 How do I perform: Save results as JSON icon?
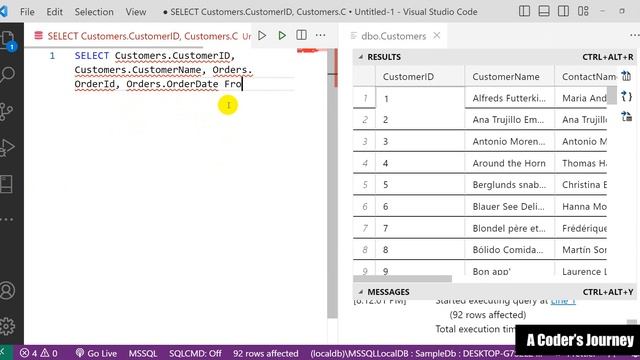pos(626,97)
